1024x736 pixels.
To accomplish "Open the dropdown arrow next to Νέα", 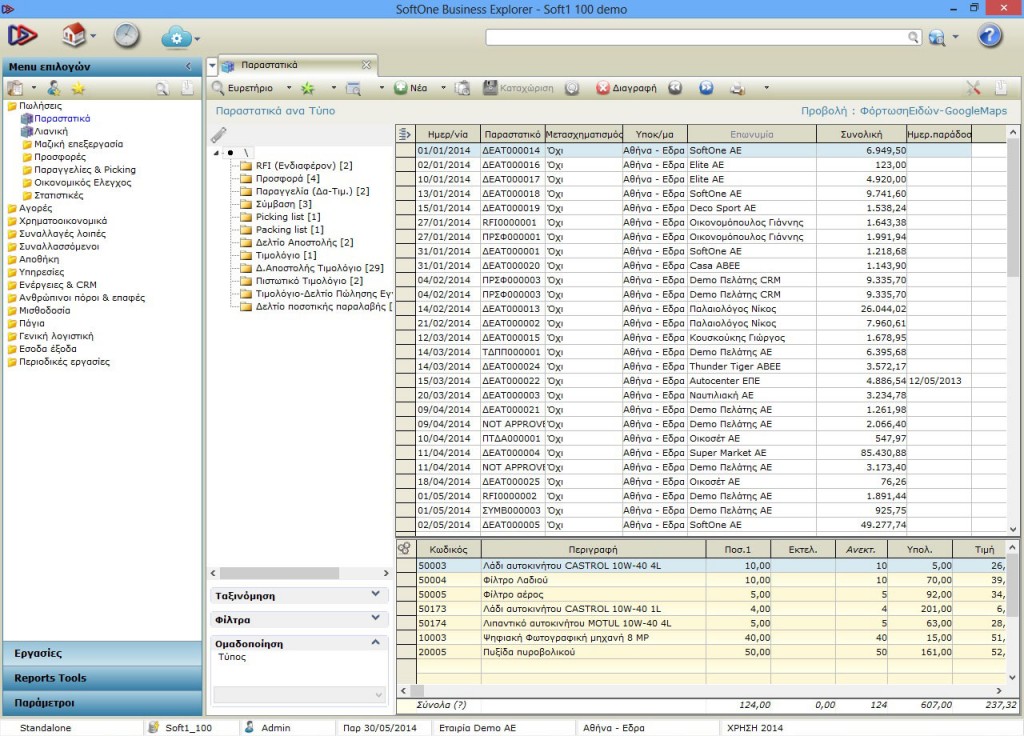I will pyautogui.click(x=443, y=88).
